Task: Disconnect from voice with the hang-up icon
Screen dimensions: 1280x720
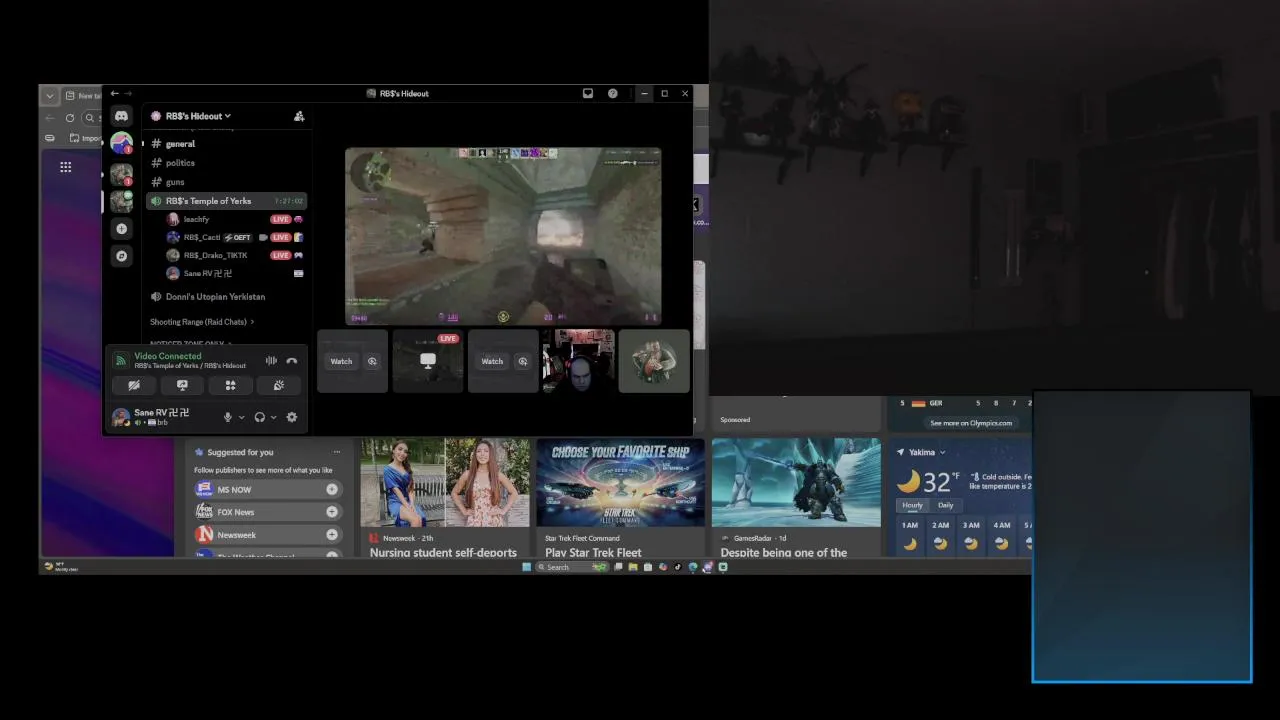Action: pyautogui.click(x=291, y=361)
